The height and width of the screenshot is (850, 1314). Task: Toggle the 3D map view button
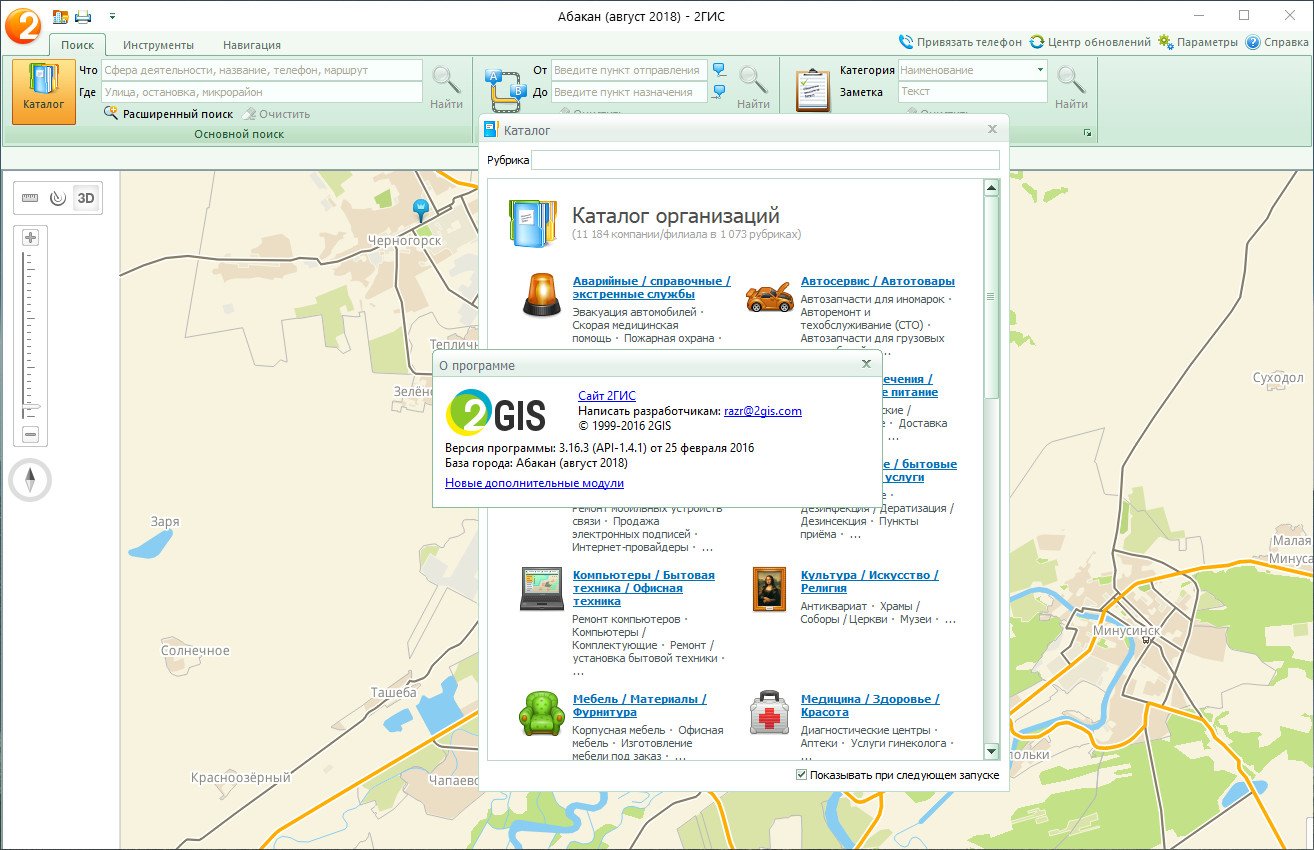point(86,198)
